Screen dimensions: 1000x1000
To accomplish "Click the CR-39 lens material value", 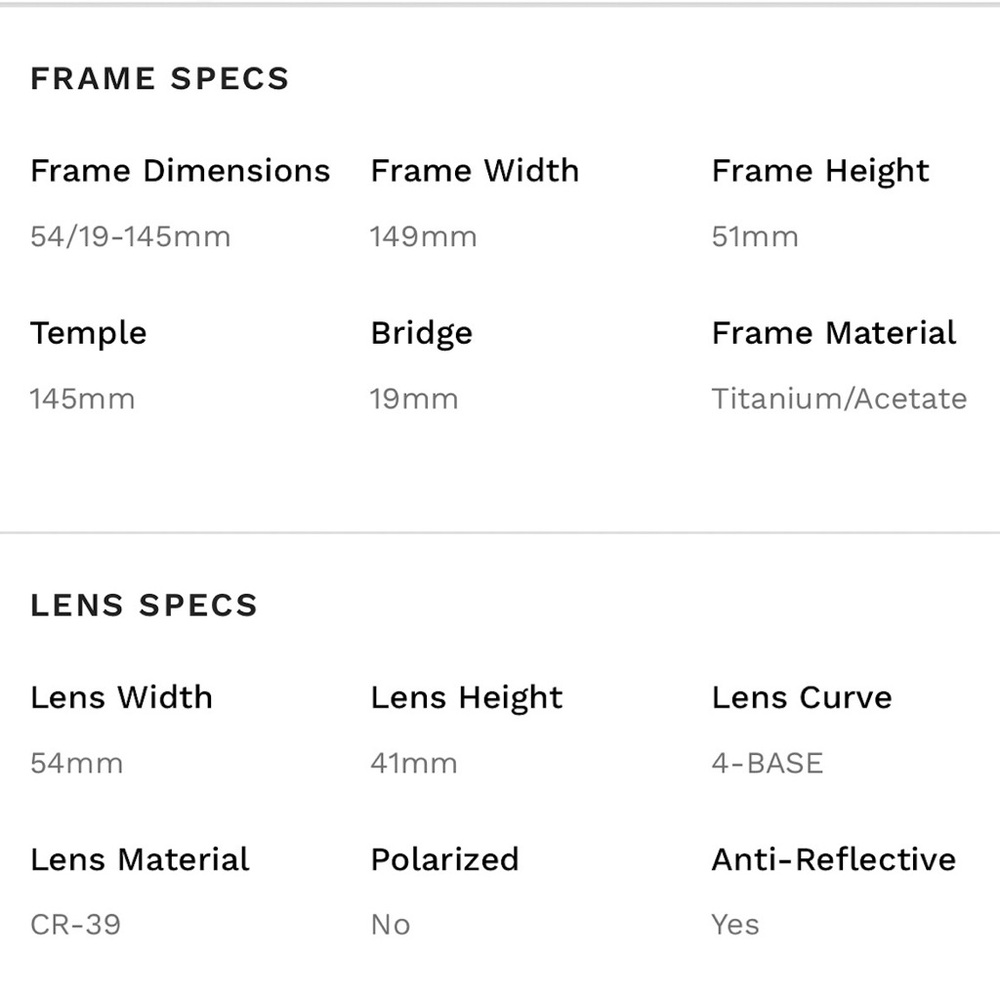I will (75, 925).
